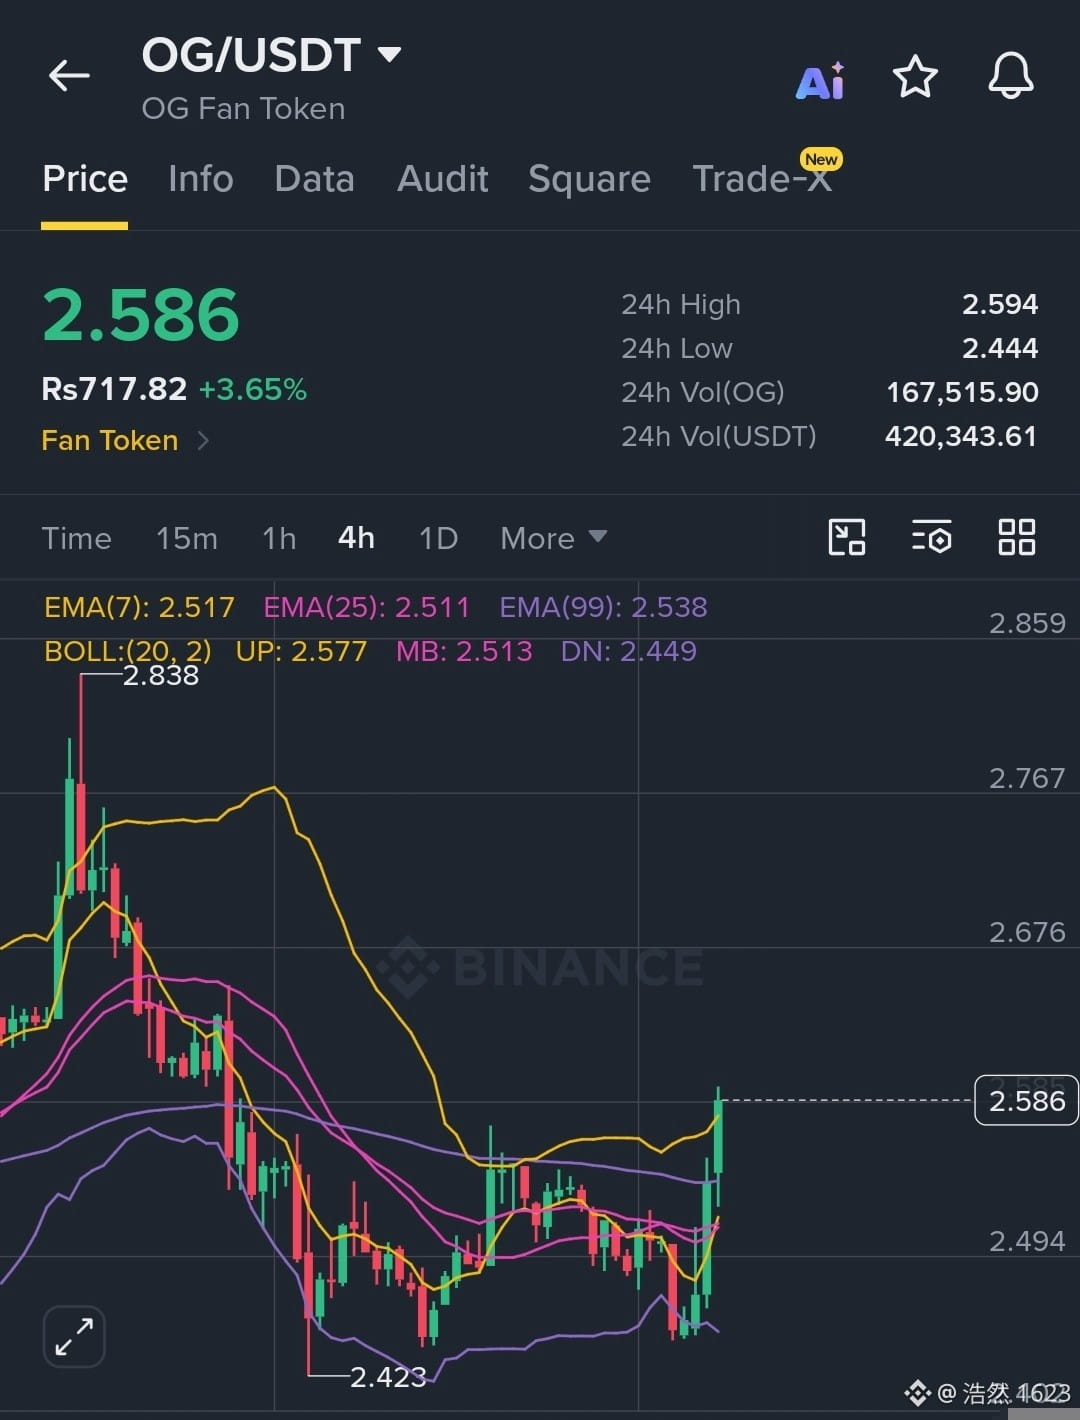
Task: Select the Time chart interval
Action: (76, 538)
